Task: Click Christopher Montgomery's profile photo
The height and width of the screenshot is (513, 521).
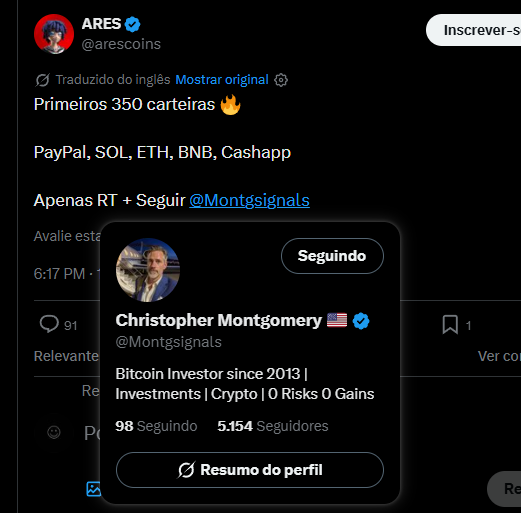Action: (x=148, y=270)
